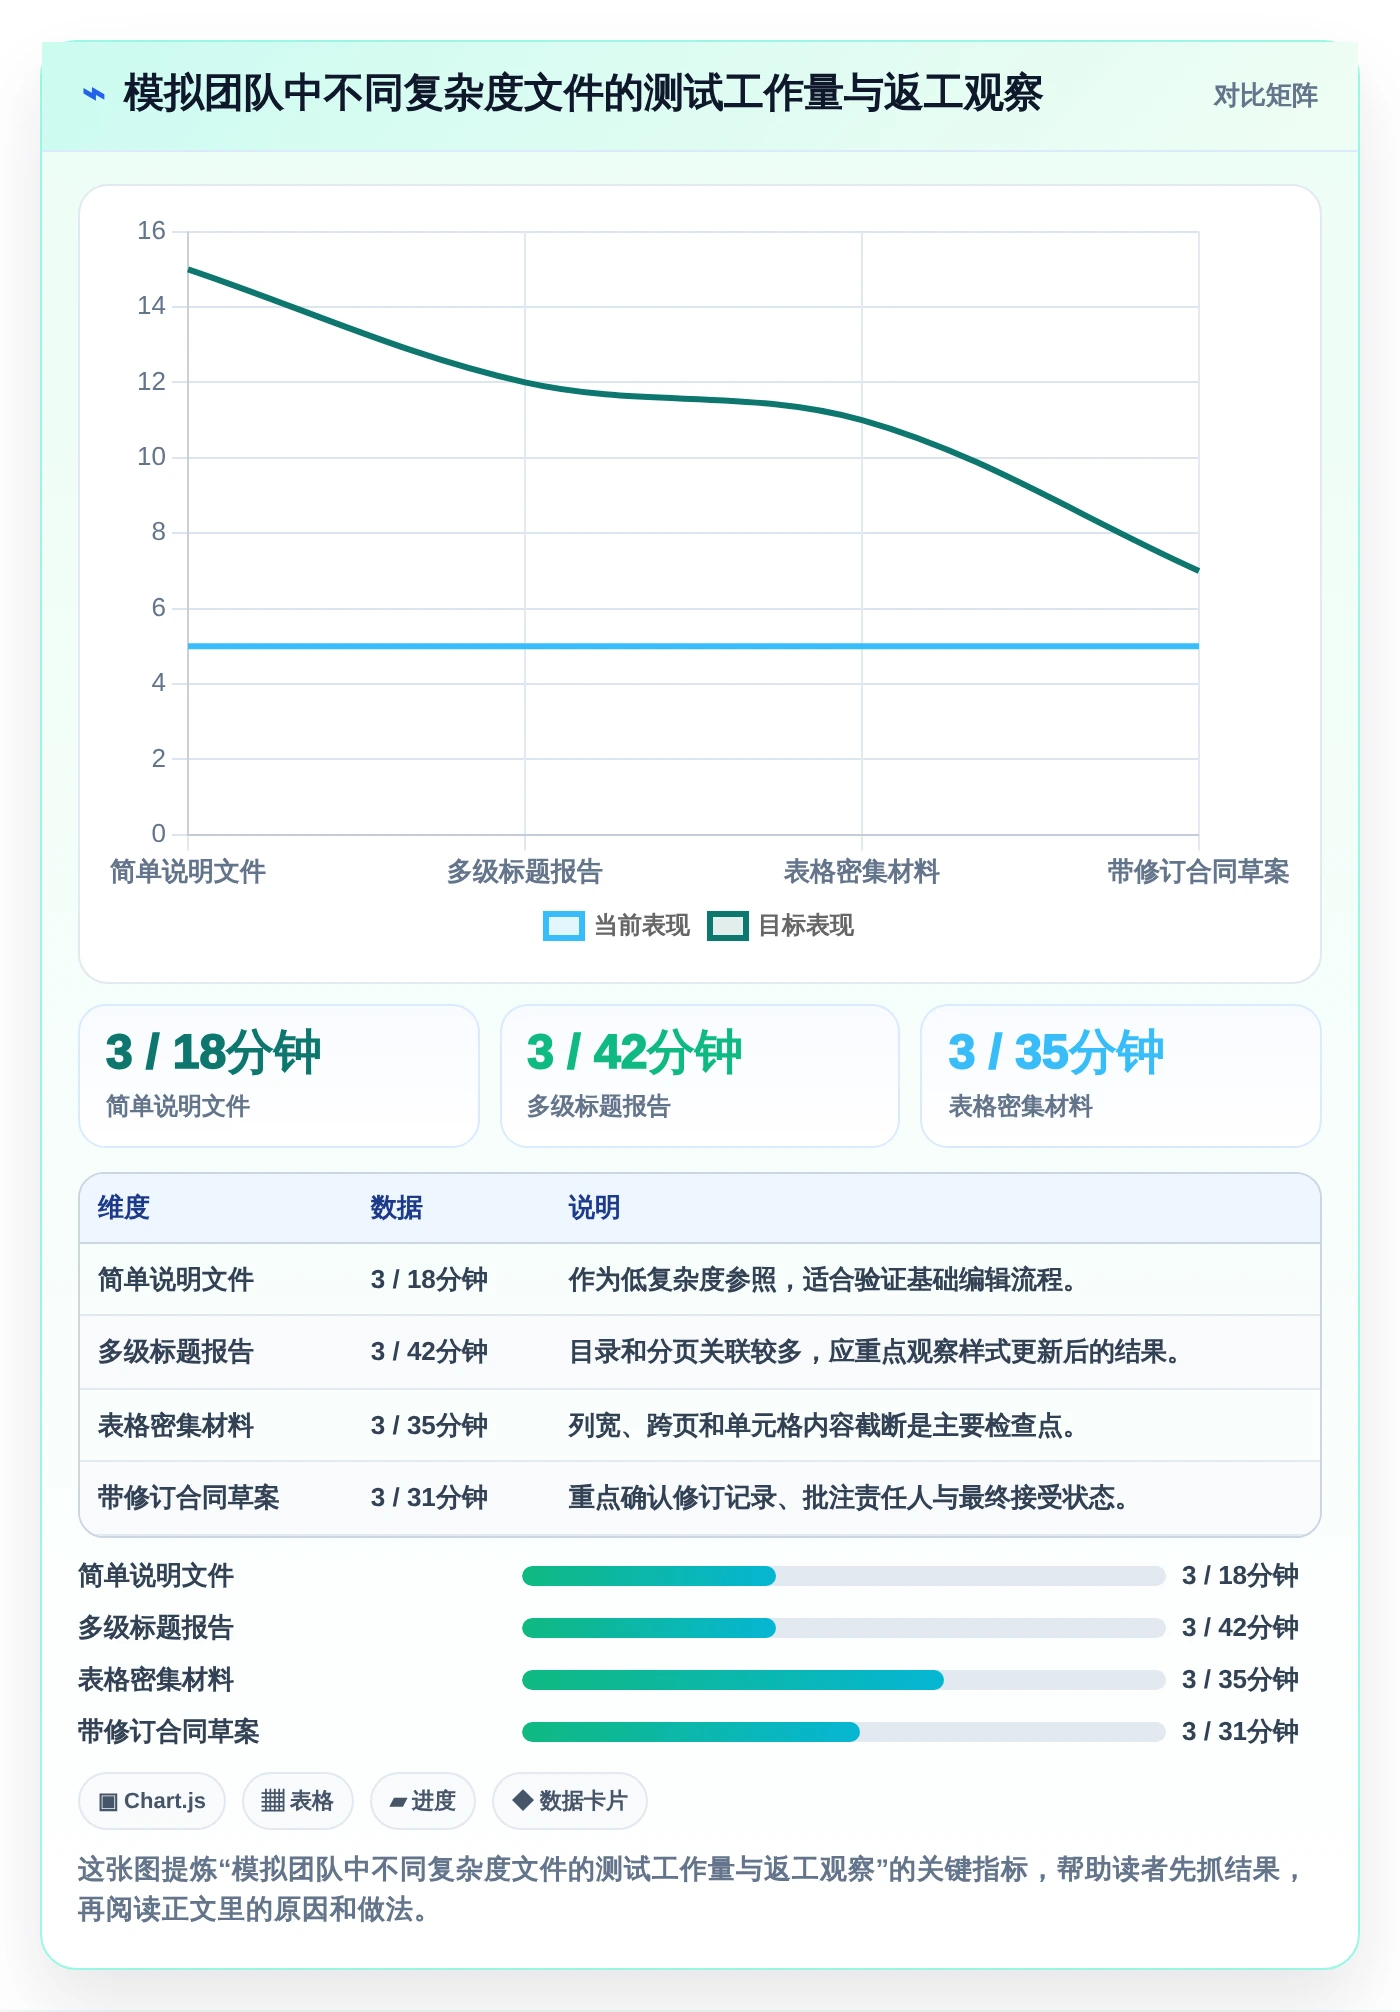Click the 目标表现 legend text
The height and width of the screenshot is (2012, 1400).
[806, 926]
